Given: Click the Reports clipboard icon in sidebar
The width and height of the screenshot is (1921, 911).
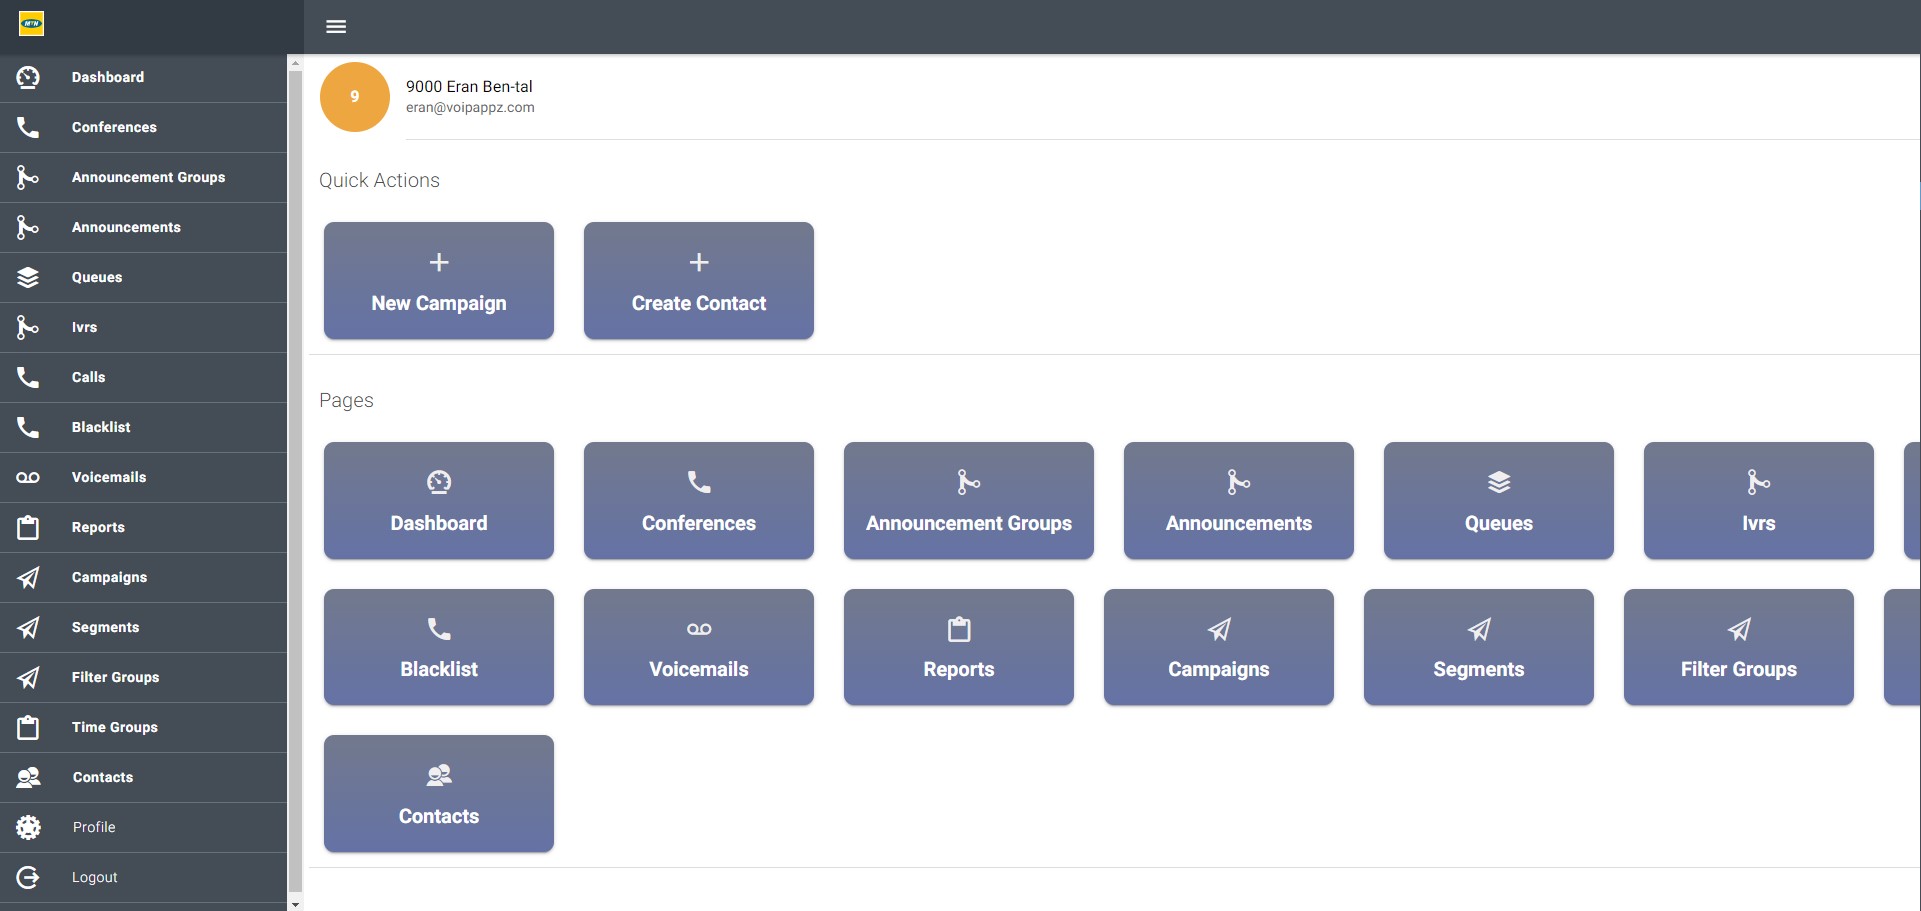Looking at the screenshot, I should click(x=28, y=527).
